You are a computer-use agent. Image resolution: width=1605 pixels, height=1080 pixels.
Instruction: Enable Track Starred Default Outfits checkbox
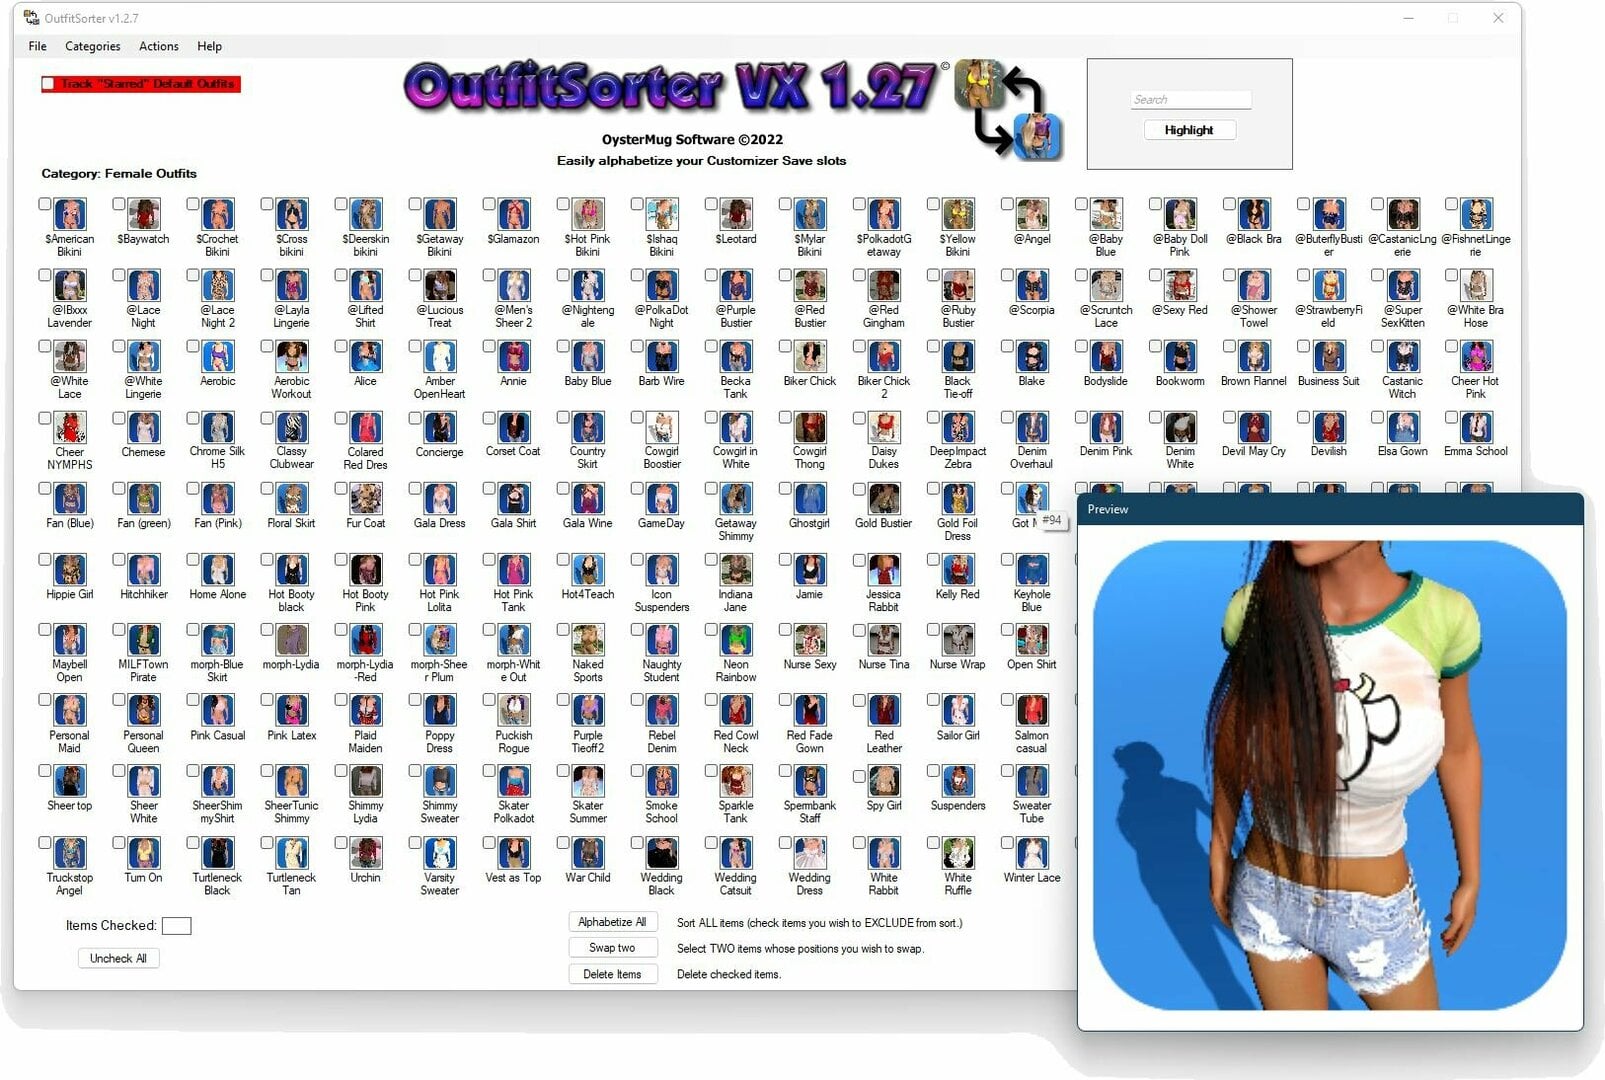tap(48, 84)
